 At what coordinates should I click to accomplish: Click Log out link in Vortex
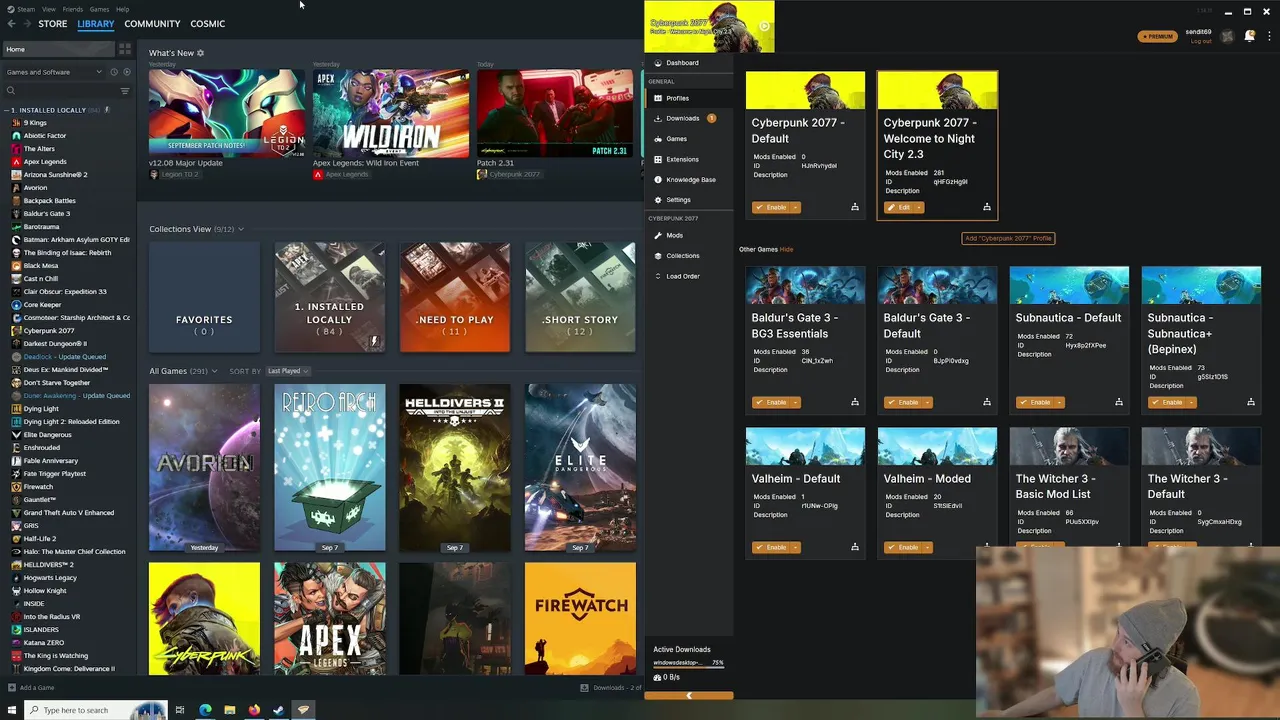1201,41
